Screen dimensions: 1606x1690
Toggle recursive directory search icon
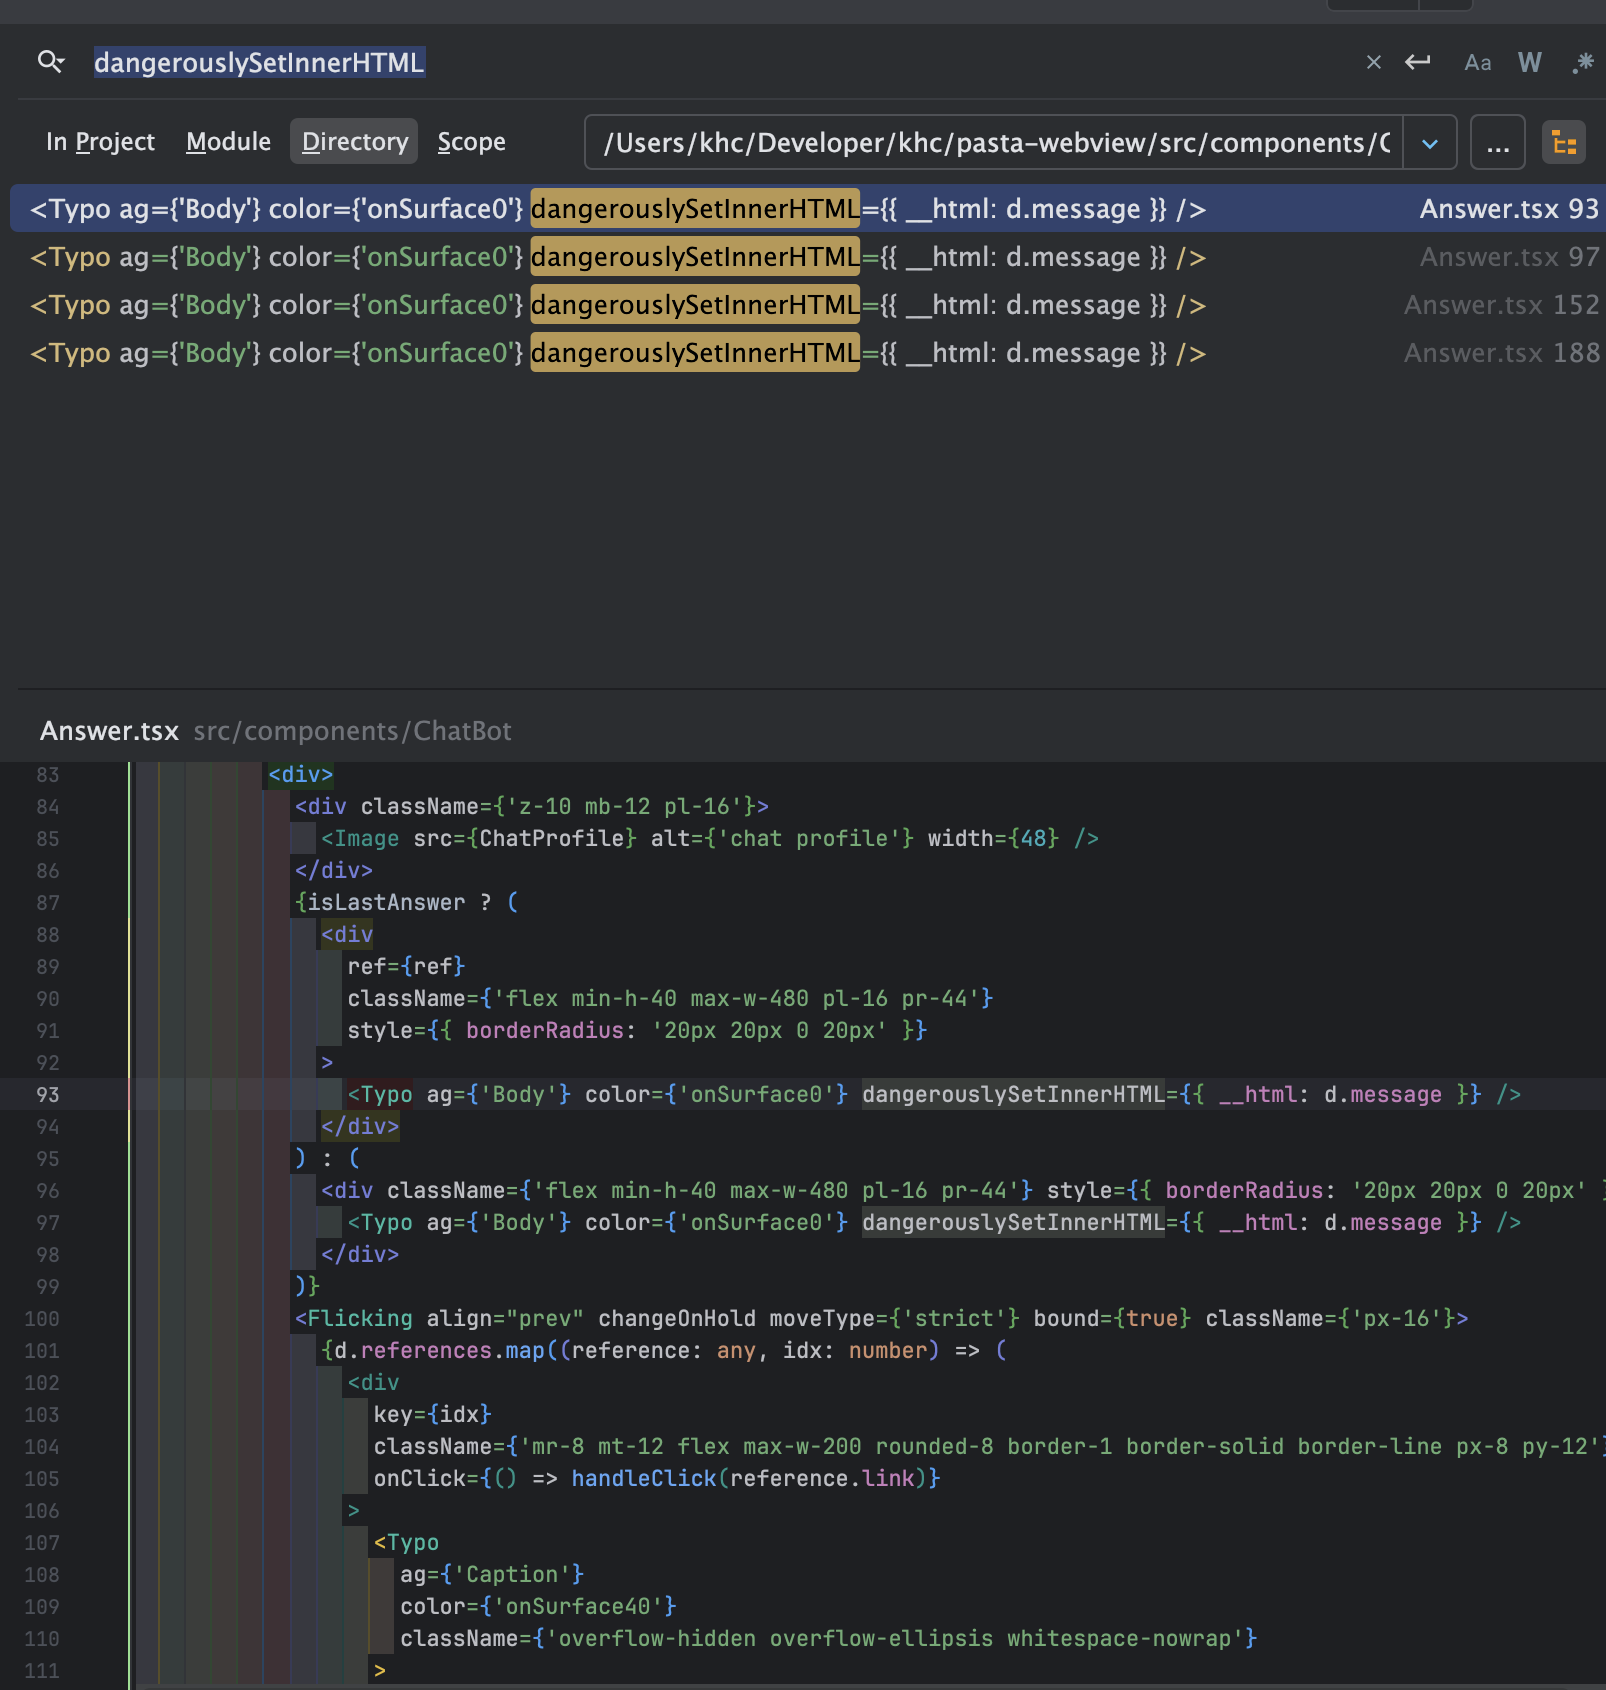[x=1564, y=143]
